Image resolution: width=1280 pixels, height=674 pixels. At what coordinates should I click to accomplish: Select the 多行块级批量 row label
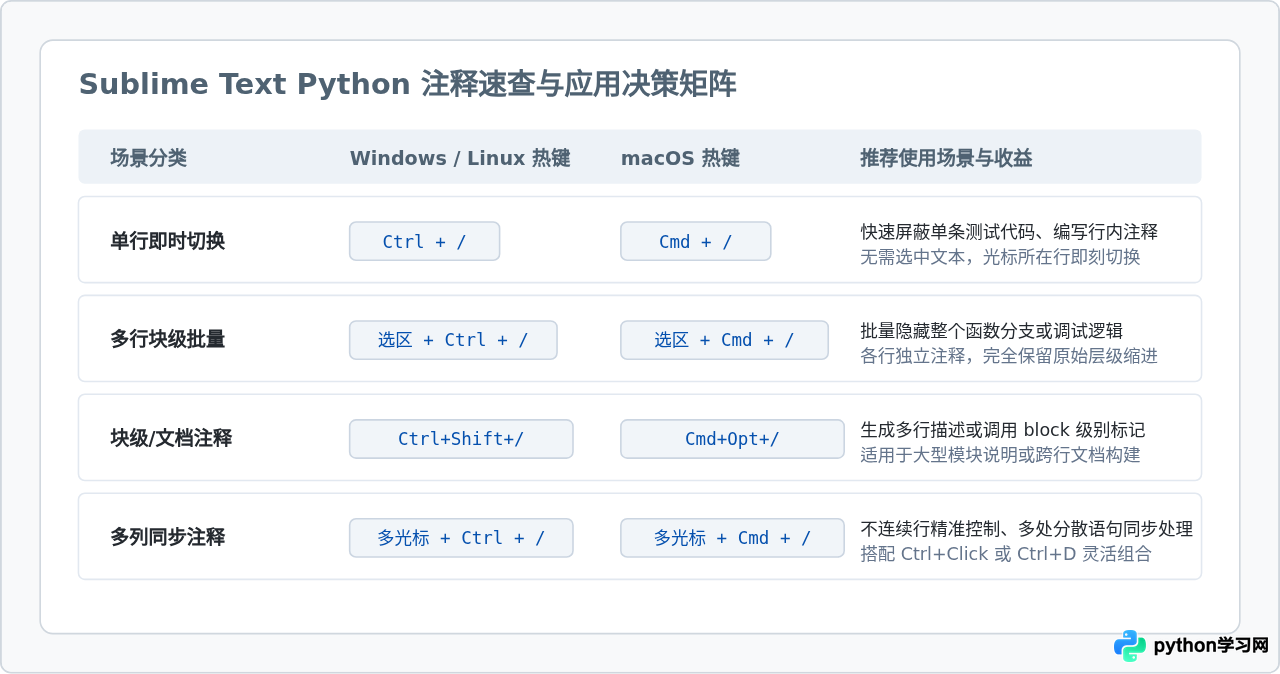(167, 339)
